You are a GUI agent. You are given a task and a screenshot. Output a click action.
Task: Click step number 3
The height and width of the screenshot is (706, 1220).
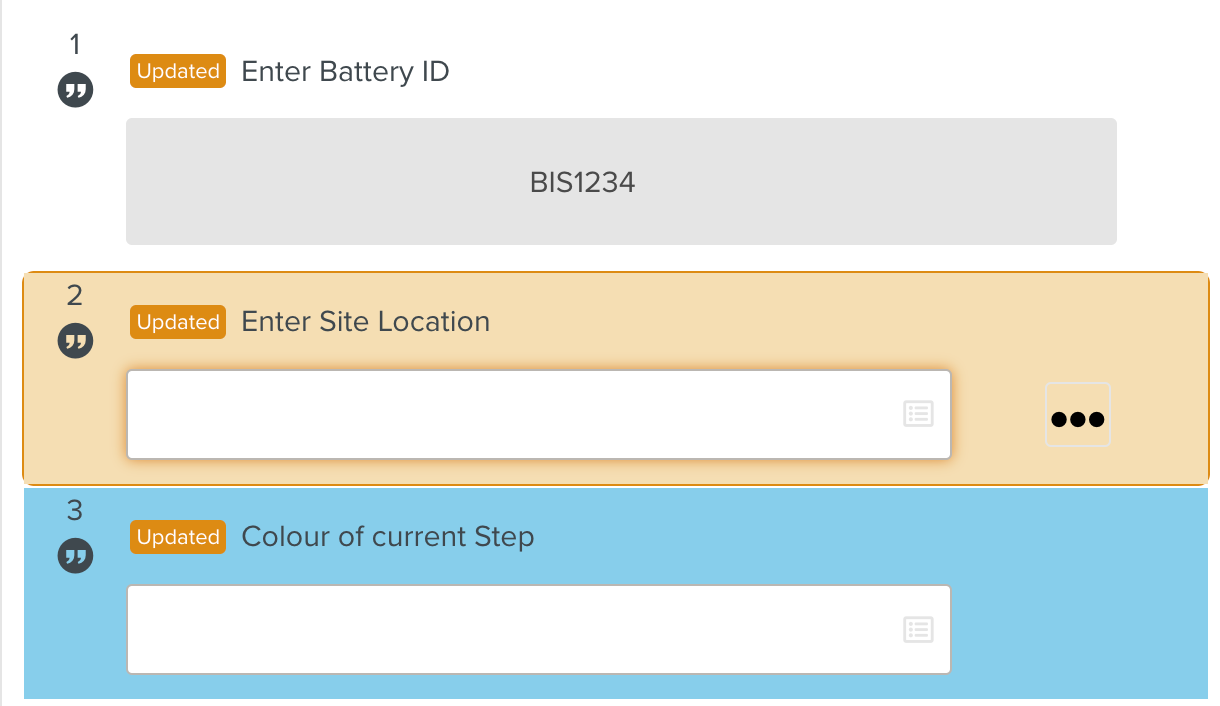pos(75,510)
